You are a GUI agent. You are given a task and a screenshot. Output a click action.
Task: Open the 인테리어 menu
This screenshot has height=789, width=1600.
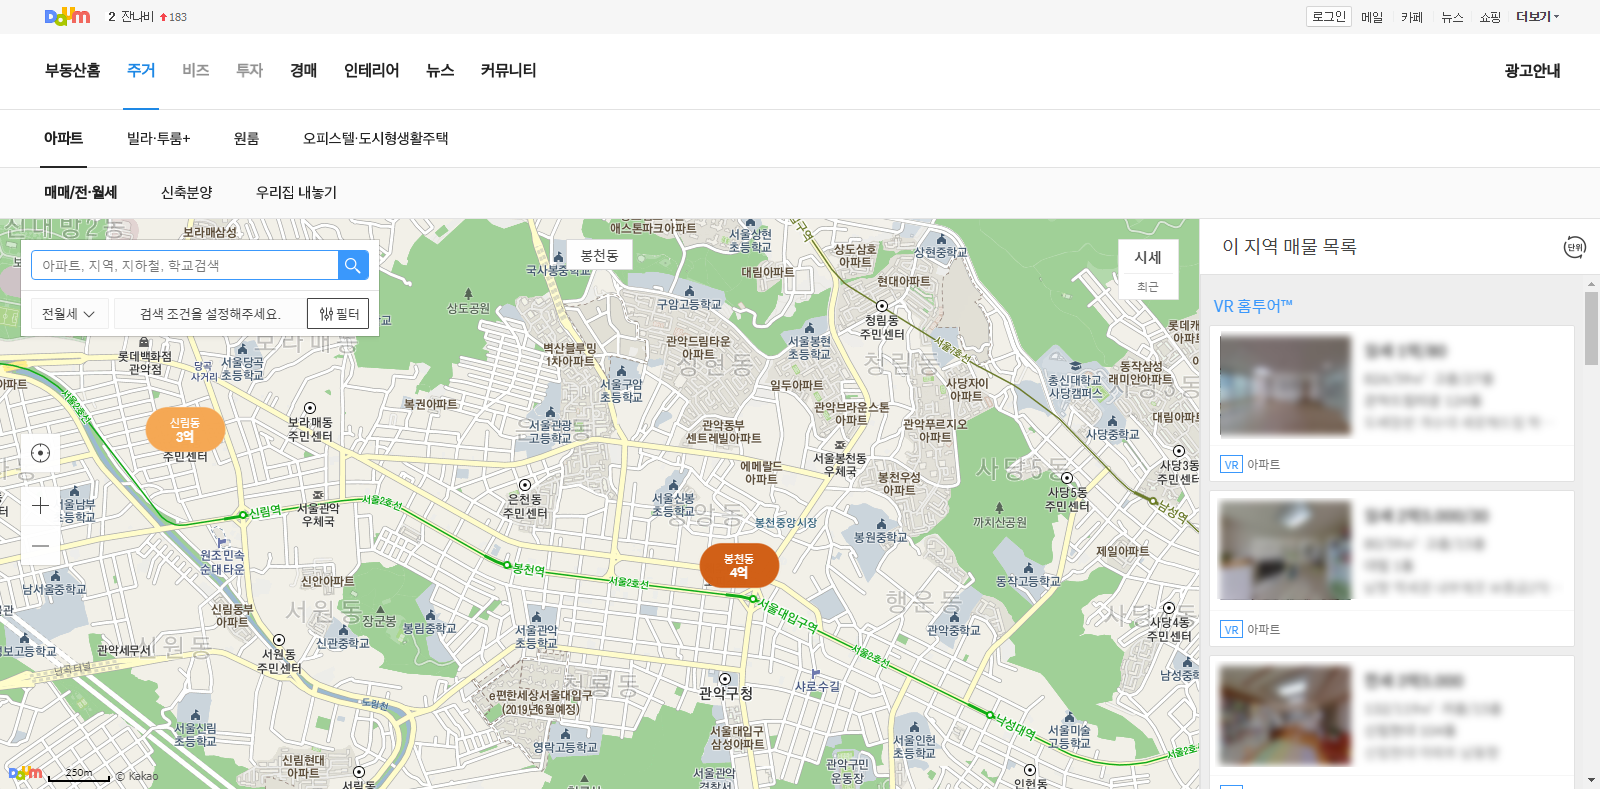pyautogui.click(x=371, y=70)
